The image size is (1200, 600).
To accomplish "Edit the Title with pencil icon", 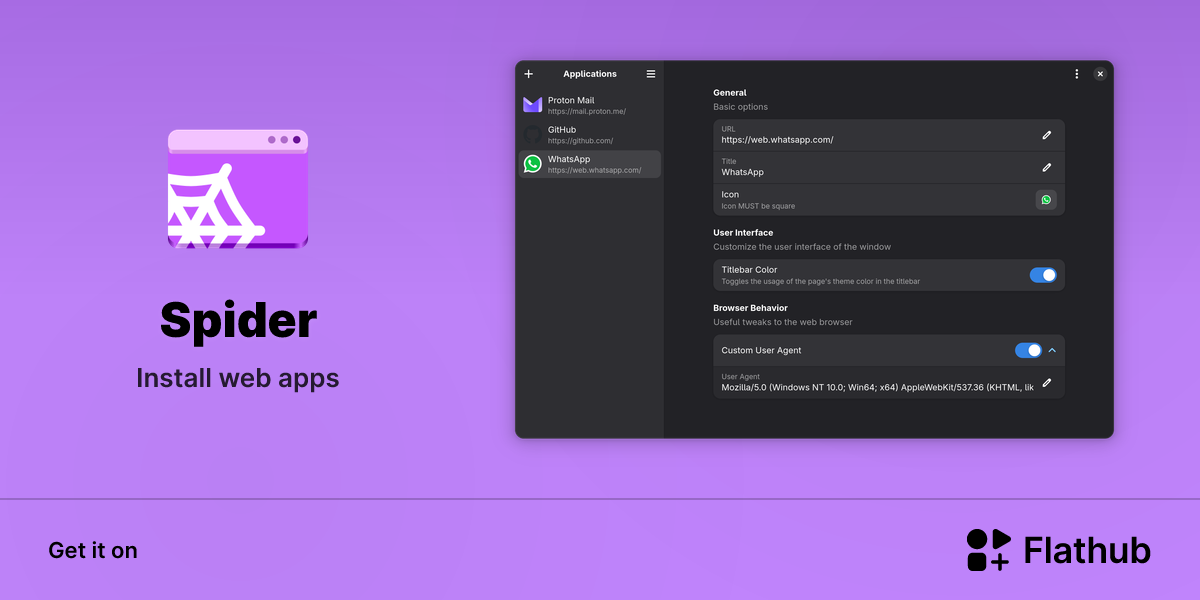I will [1046, 167].
